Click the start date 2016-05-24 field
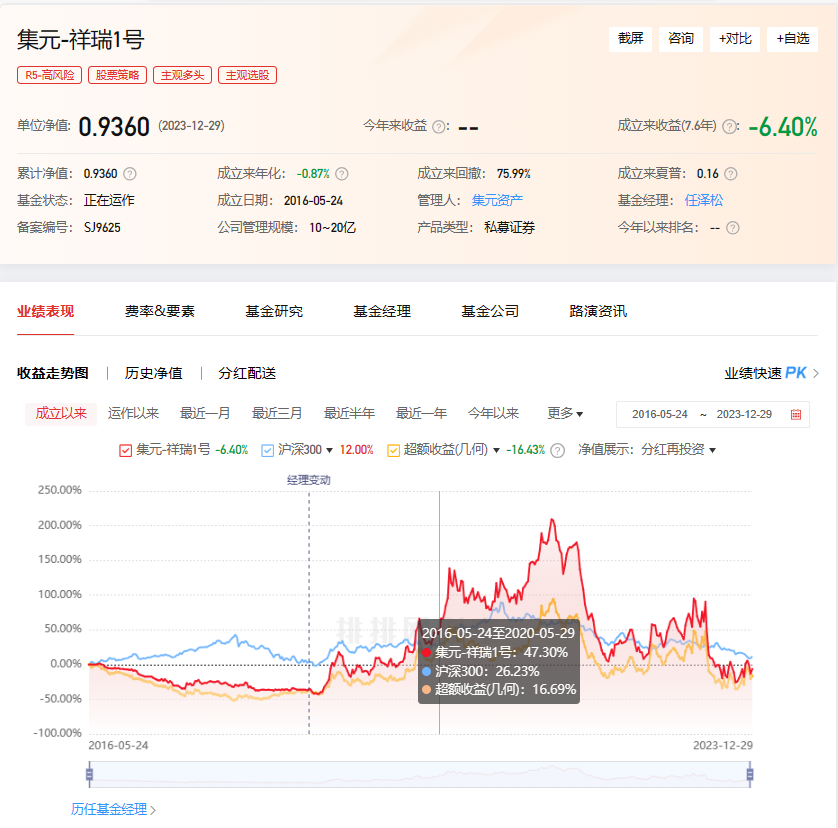The image size is (838, 828). [x=659, y=414]
